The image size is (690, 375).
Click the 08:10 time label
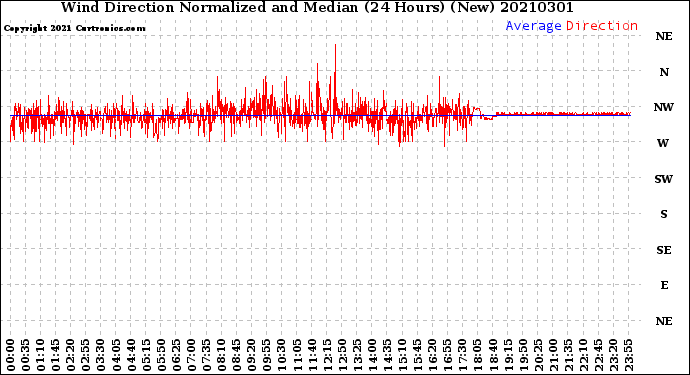222,355
